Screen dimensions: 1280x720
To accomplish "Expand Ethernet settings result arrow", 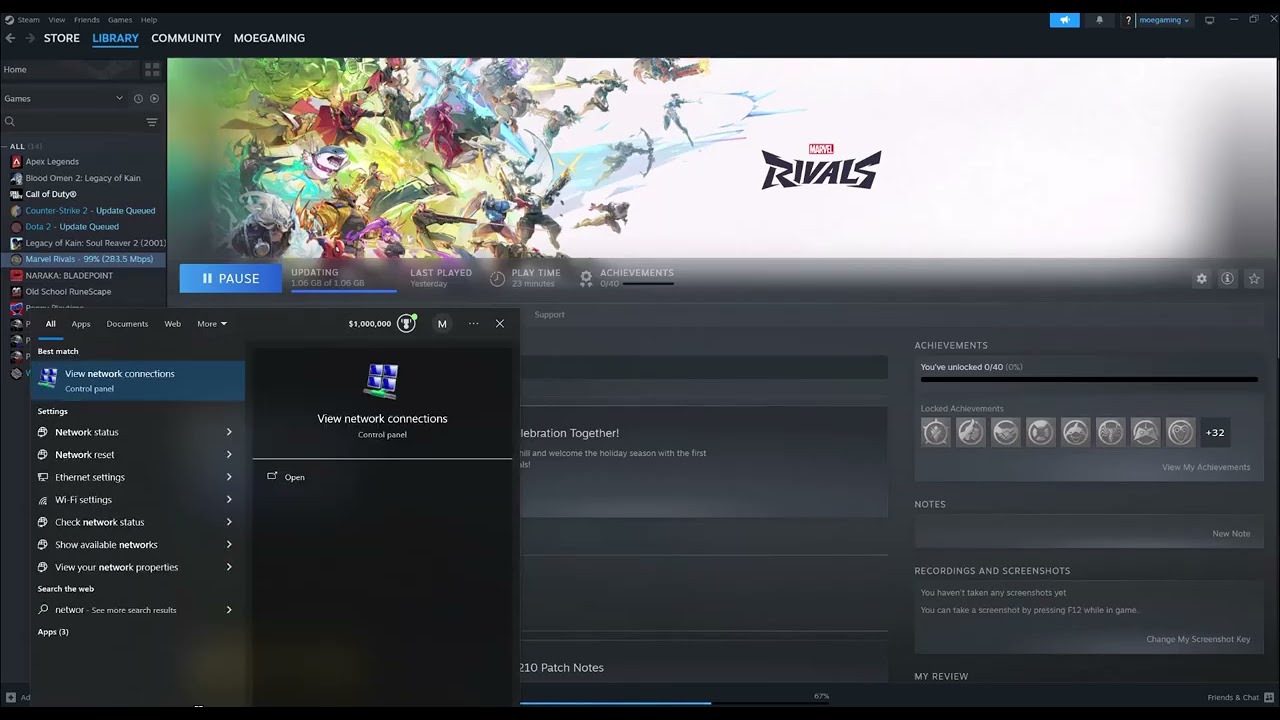I will pyautogui.click(x=229, y=477).
